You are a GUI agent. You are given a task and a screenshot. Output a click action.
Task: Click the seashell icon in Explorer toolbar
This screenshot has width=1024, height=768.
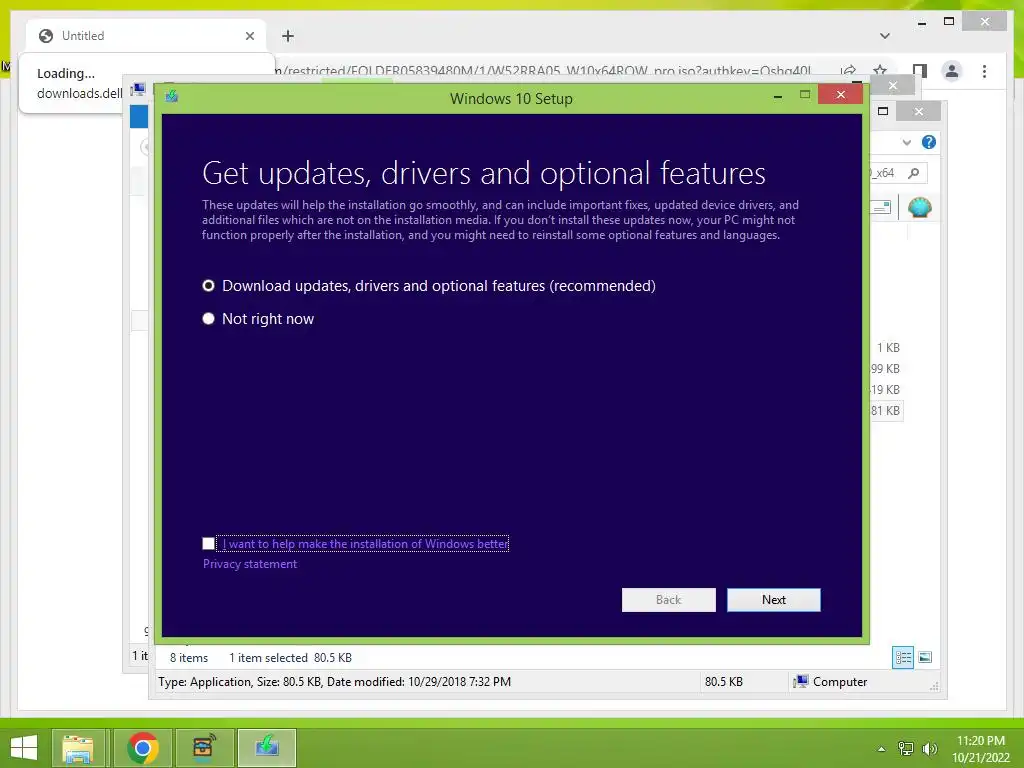pos(920,207)
